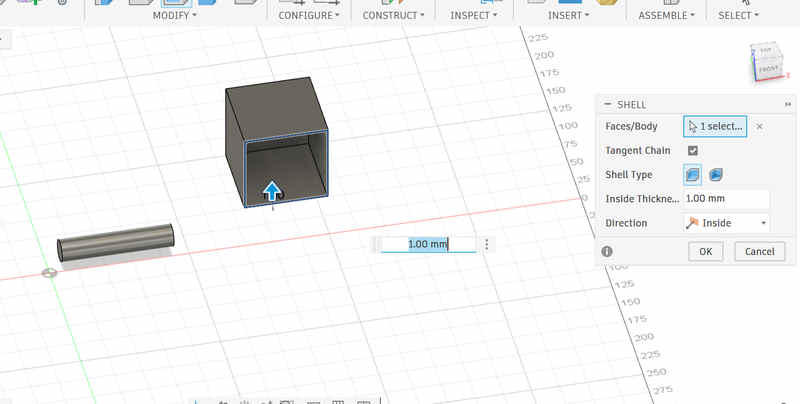Open the ASSEMBLE dropdown menu
This screenshot has width=800, height=404.
[x=666, y=15]
